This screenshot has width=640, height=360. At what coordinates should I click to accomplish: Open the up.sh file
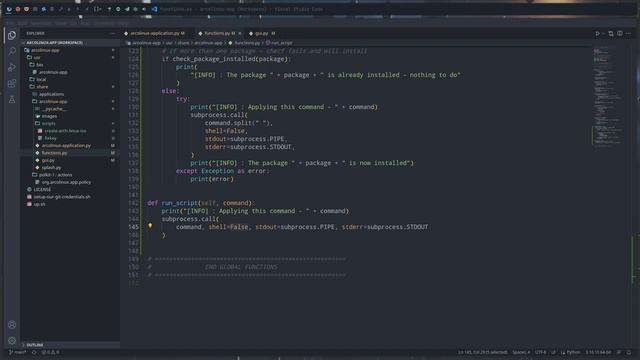click(71, 204)
